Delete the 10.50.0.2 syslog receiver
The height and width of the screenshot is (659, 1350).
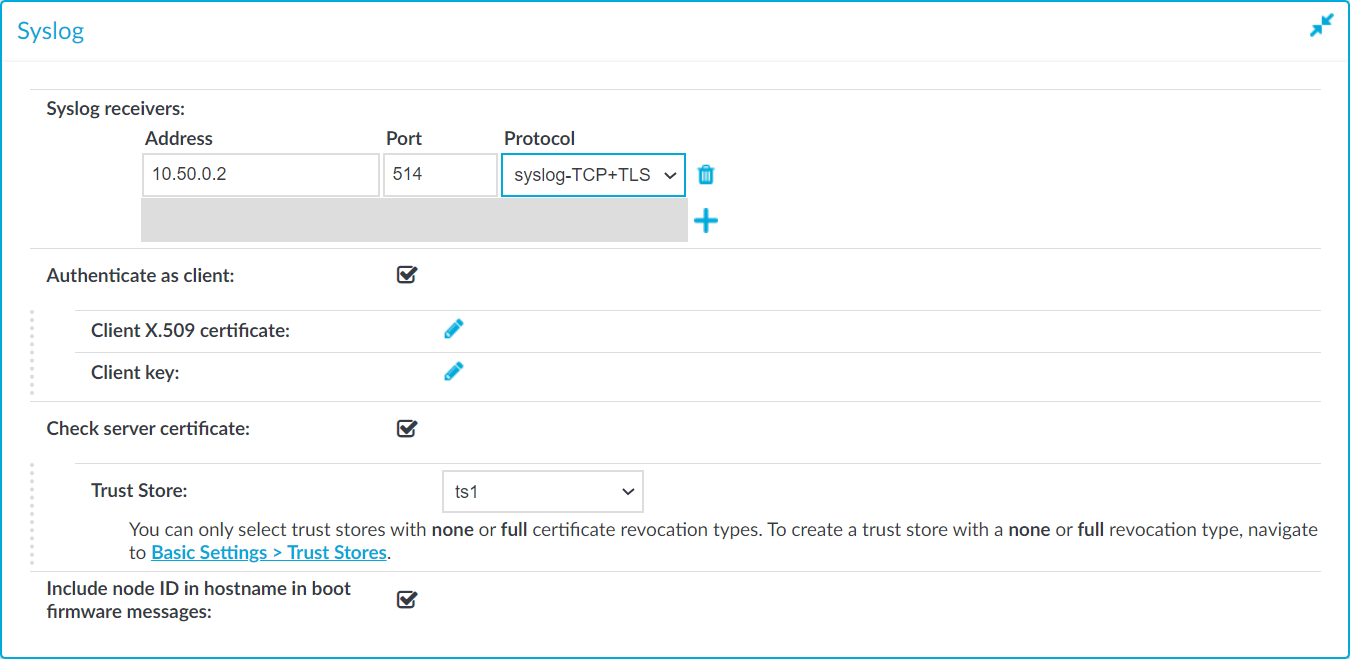click(706, 175)
